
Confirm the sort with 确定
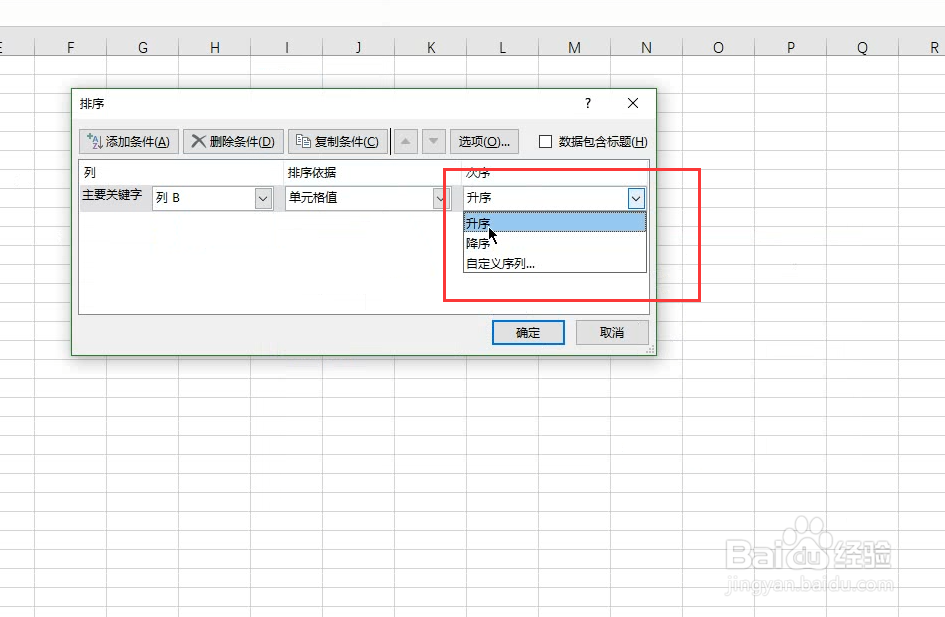(528, 333)
